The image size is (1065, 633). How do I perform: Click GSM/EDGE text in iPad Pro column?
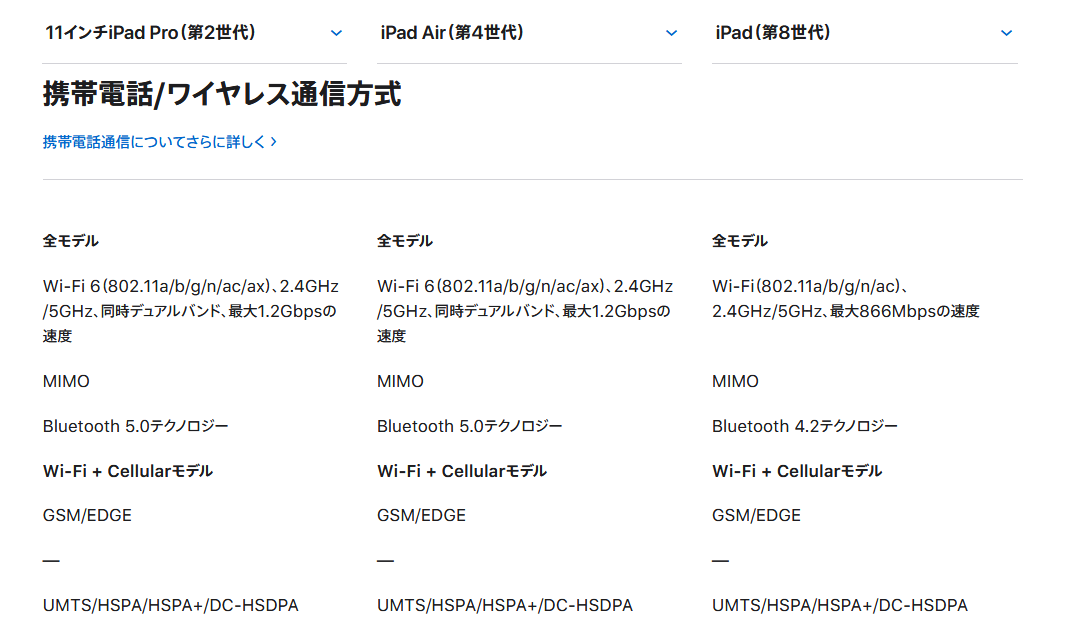point(87,516)
